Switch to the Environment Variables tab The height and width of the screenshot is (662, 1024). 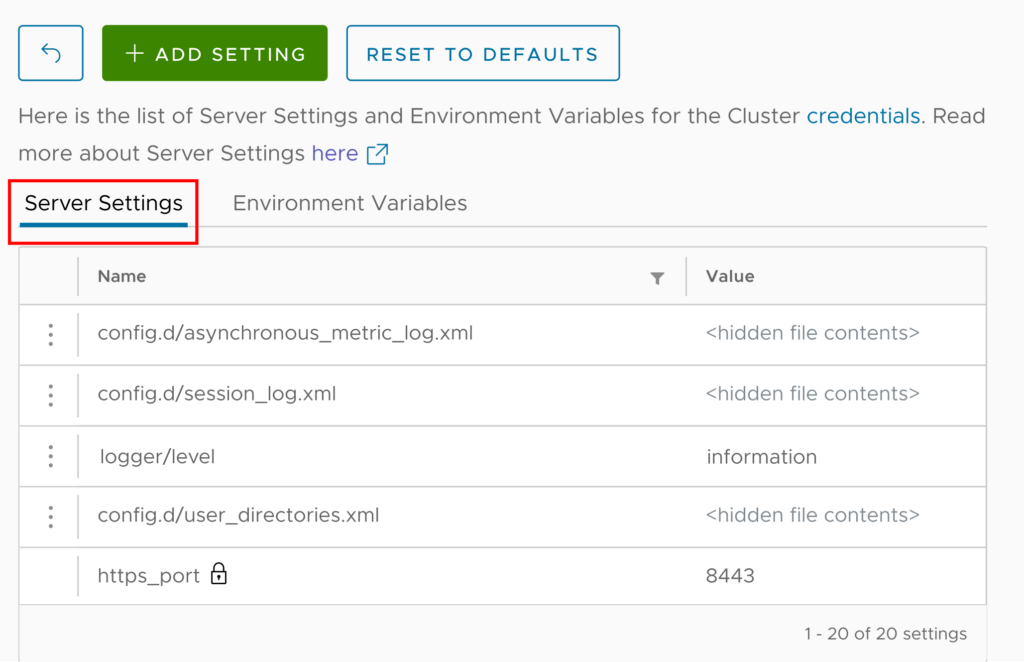point(349,203)
